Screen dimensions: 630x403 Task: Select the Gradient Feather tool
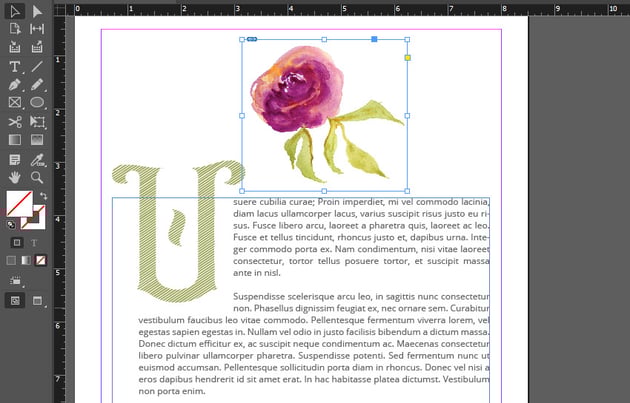[x=37, y=140]
